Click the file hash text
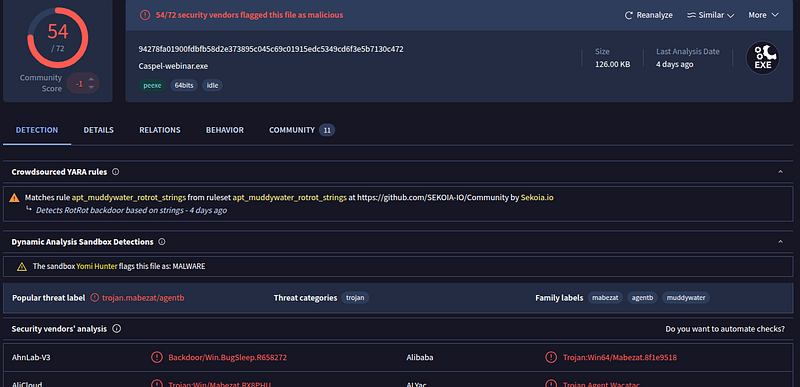 (271, 49)
